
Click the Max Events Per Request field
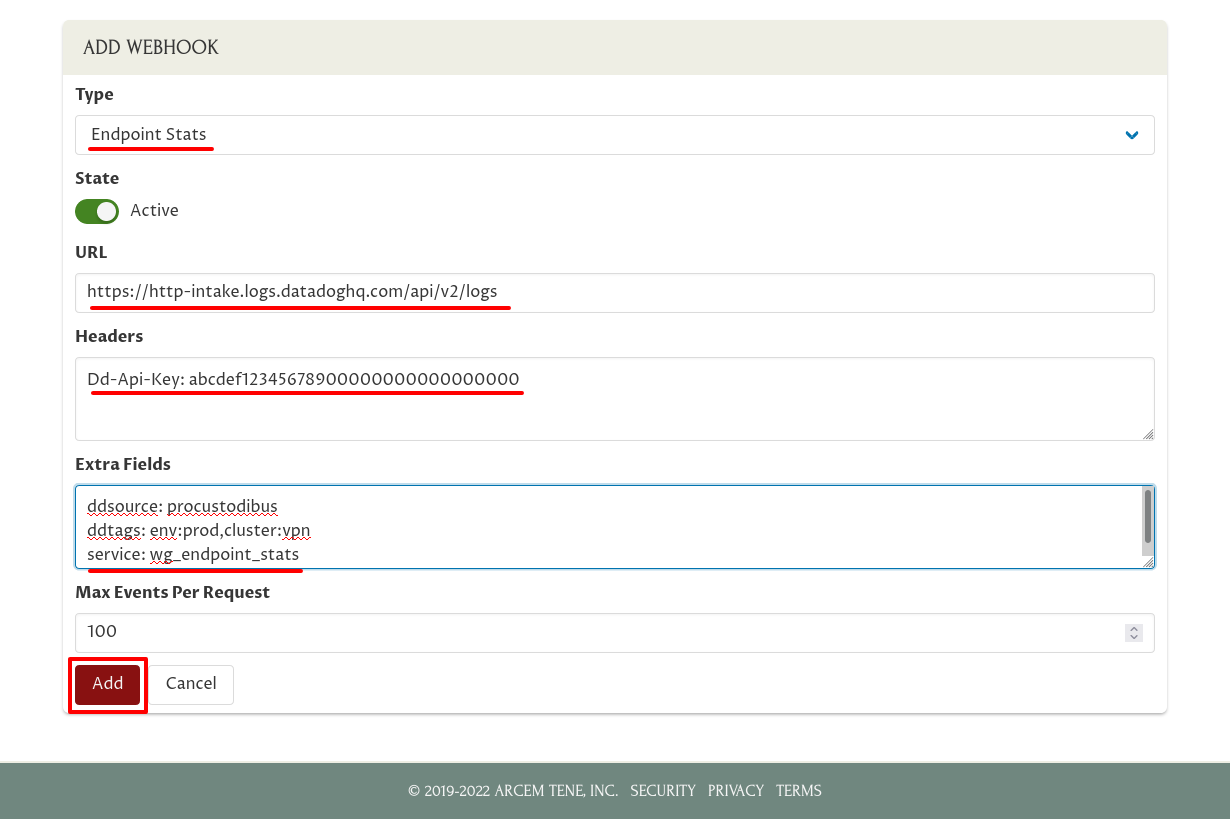pyautogui.click(x=614, y=633)
